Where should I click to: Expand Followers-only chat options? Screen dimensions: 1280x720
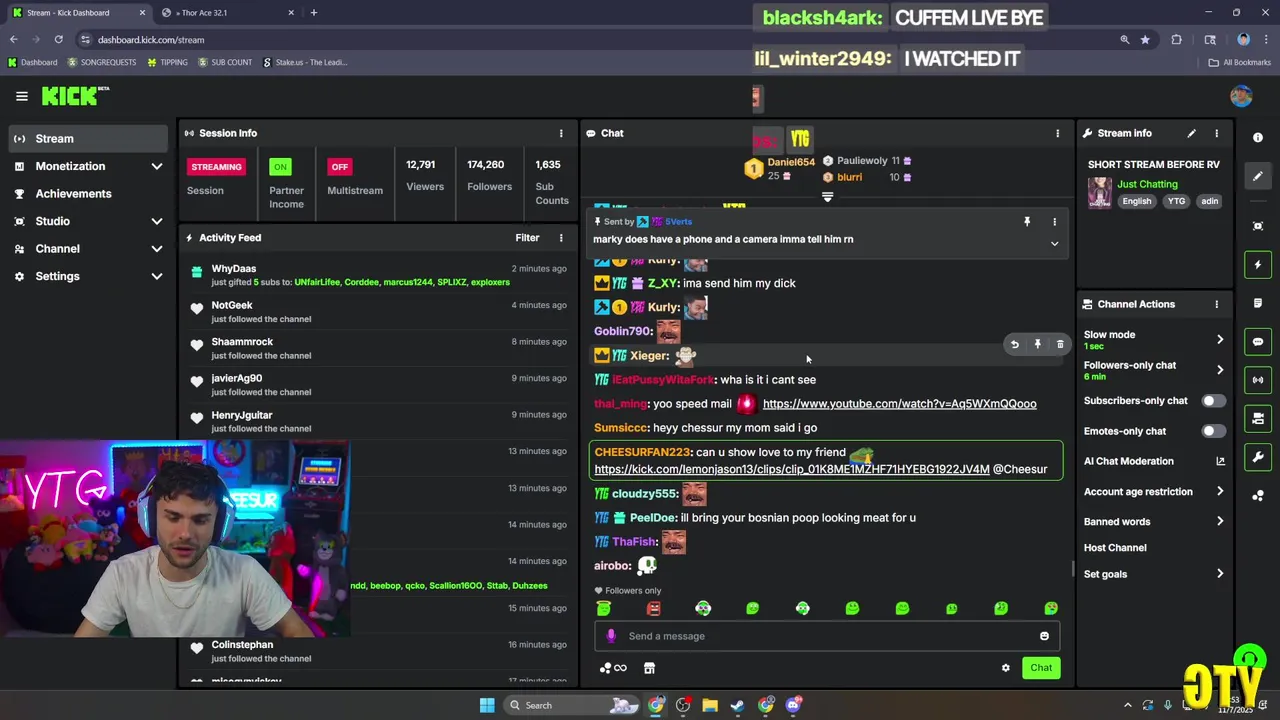pos(1220,370)
